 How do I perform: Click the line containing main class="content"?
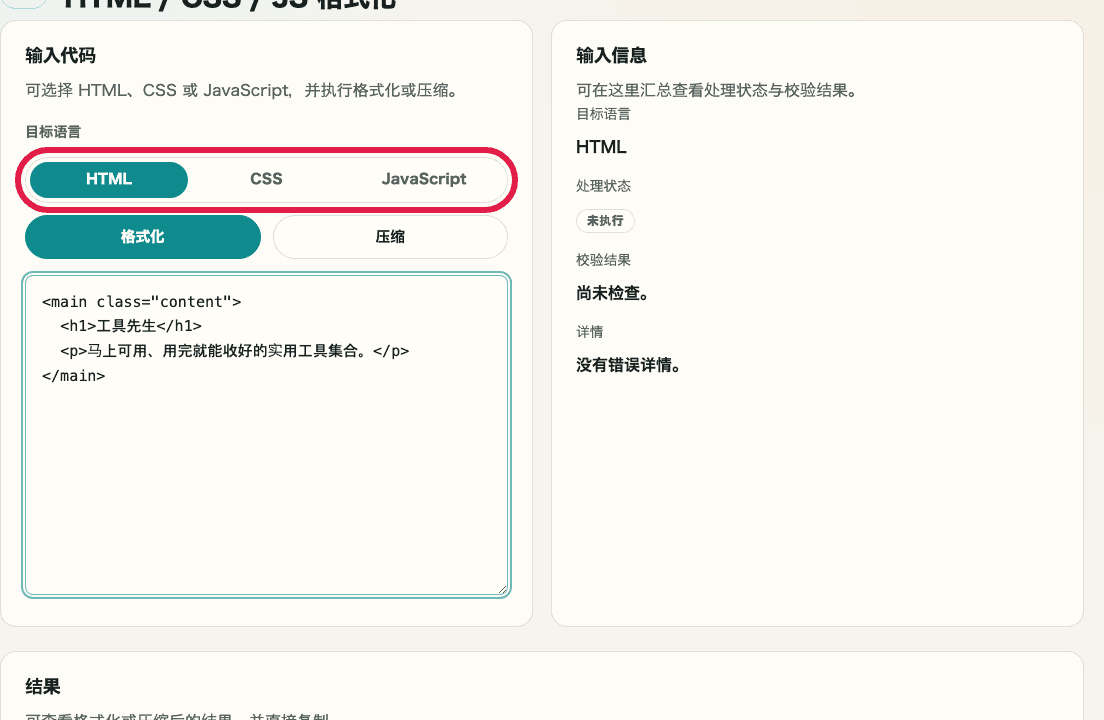point(140,301)
